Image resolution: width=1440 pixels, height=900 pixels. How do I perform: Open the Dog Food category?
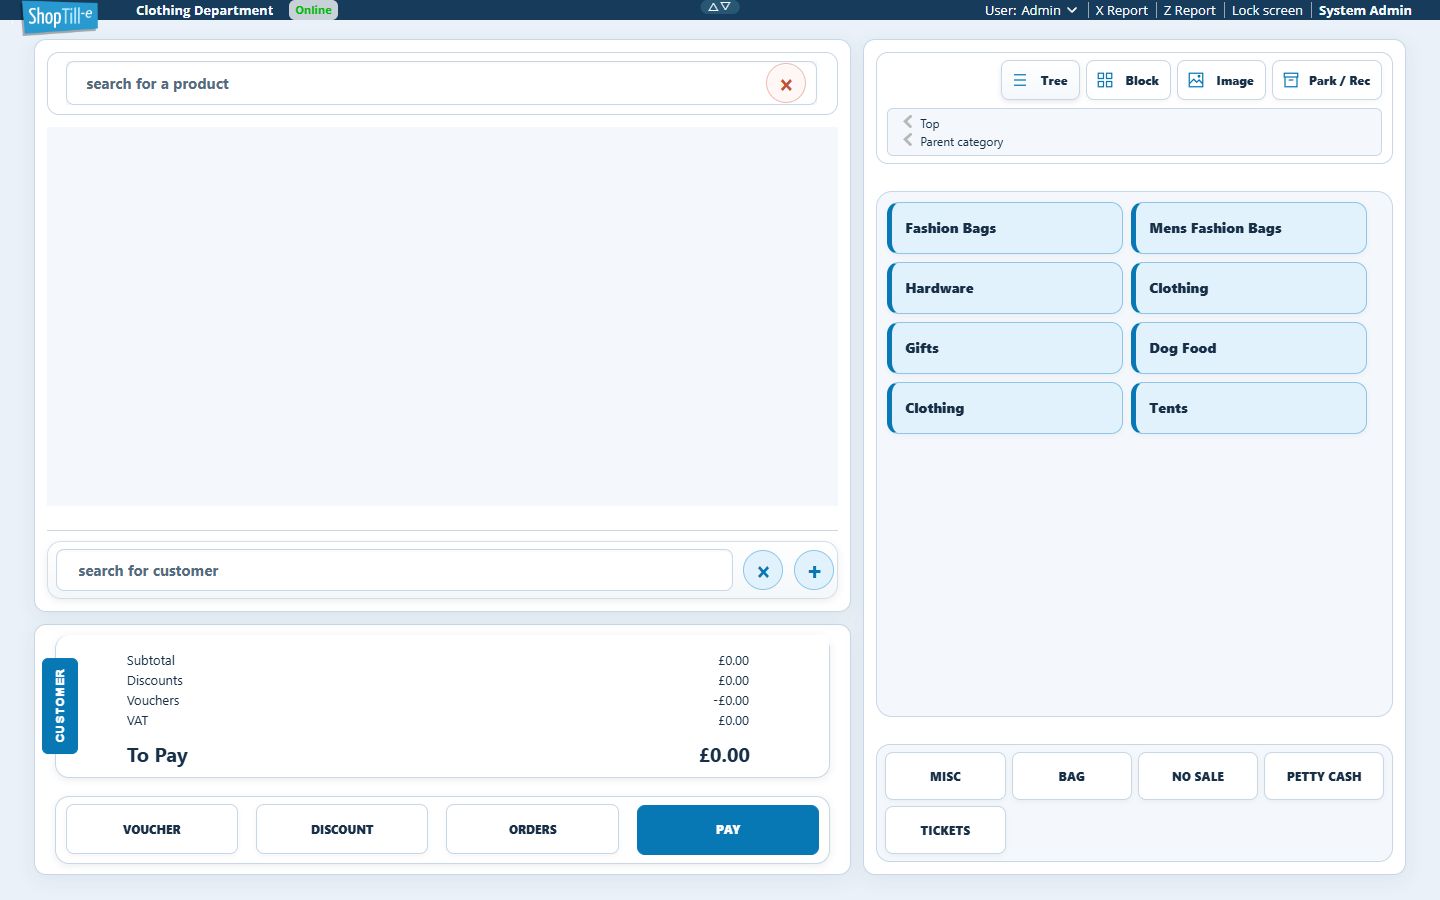tap(1249, 348)
